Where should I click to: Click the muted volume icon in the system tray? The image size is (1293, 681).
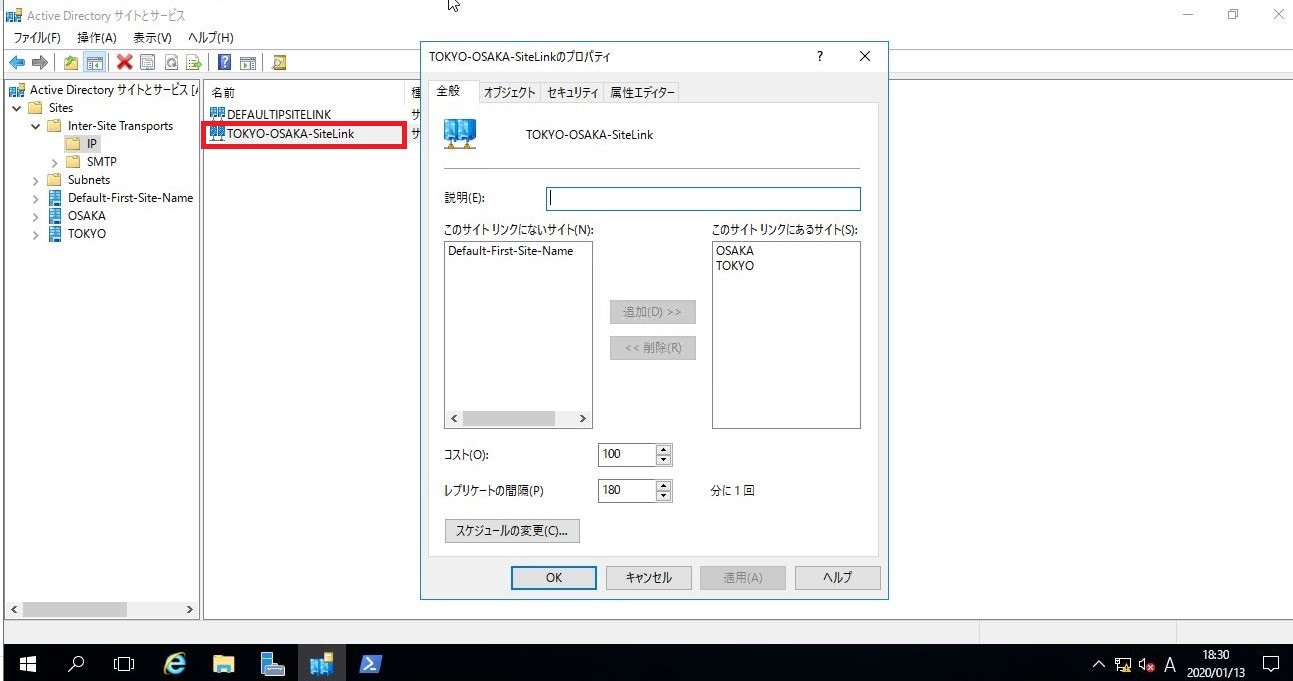coord(1144,663)
